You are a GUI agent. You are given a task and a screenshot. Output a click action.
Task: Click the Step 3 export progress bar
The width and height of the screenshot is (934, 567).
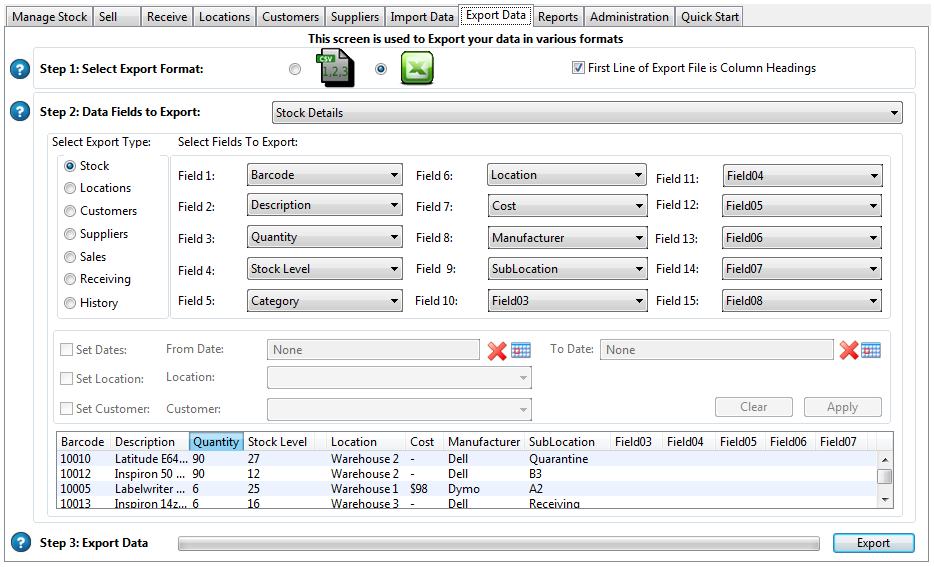[500, 543]
